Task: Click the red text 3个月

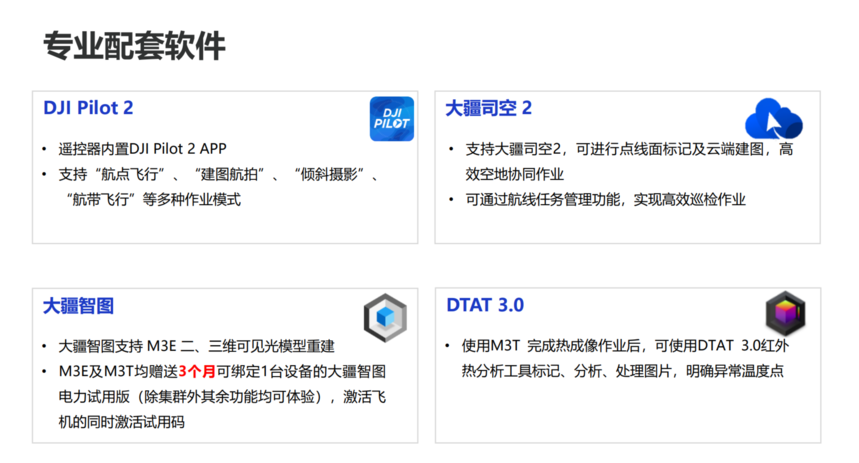Action: pyautogui.click(x=197, y=371)
